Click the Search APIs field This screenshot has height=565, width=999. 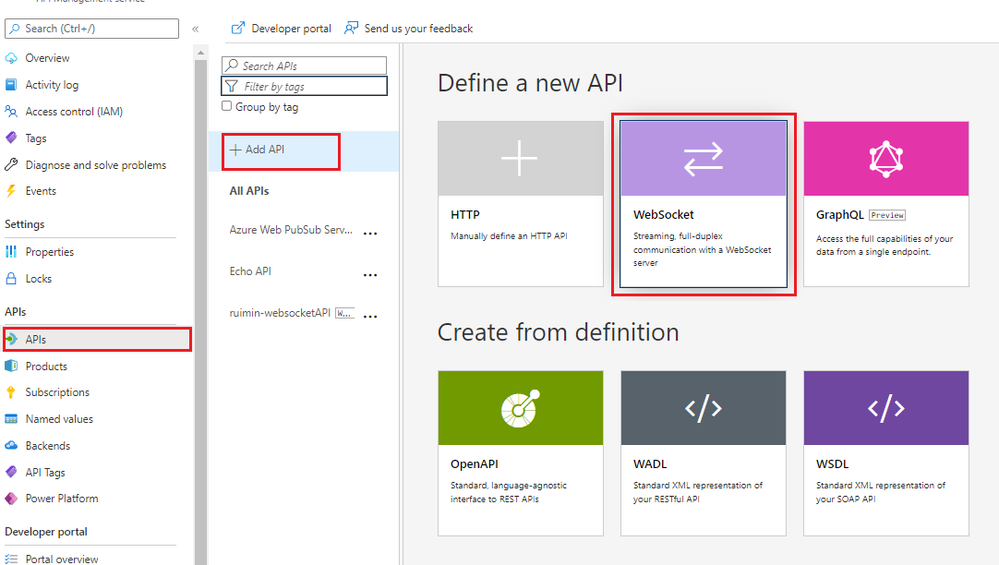pos(304,66)
